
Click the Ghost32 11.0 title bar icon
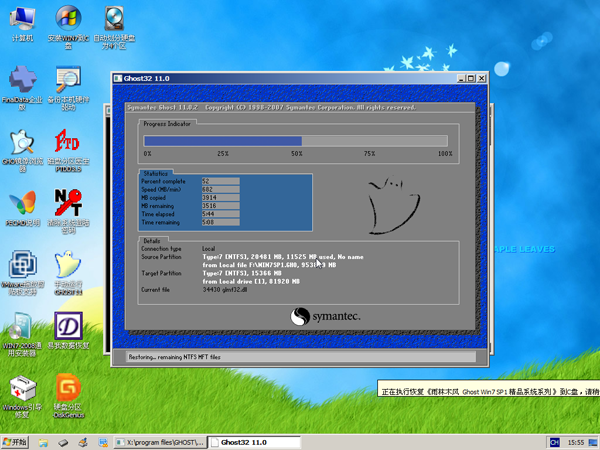tap(118, 78)
